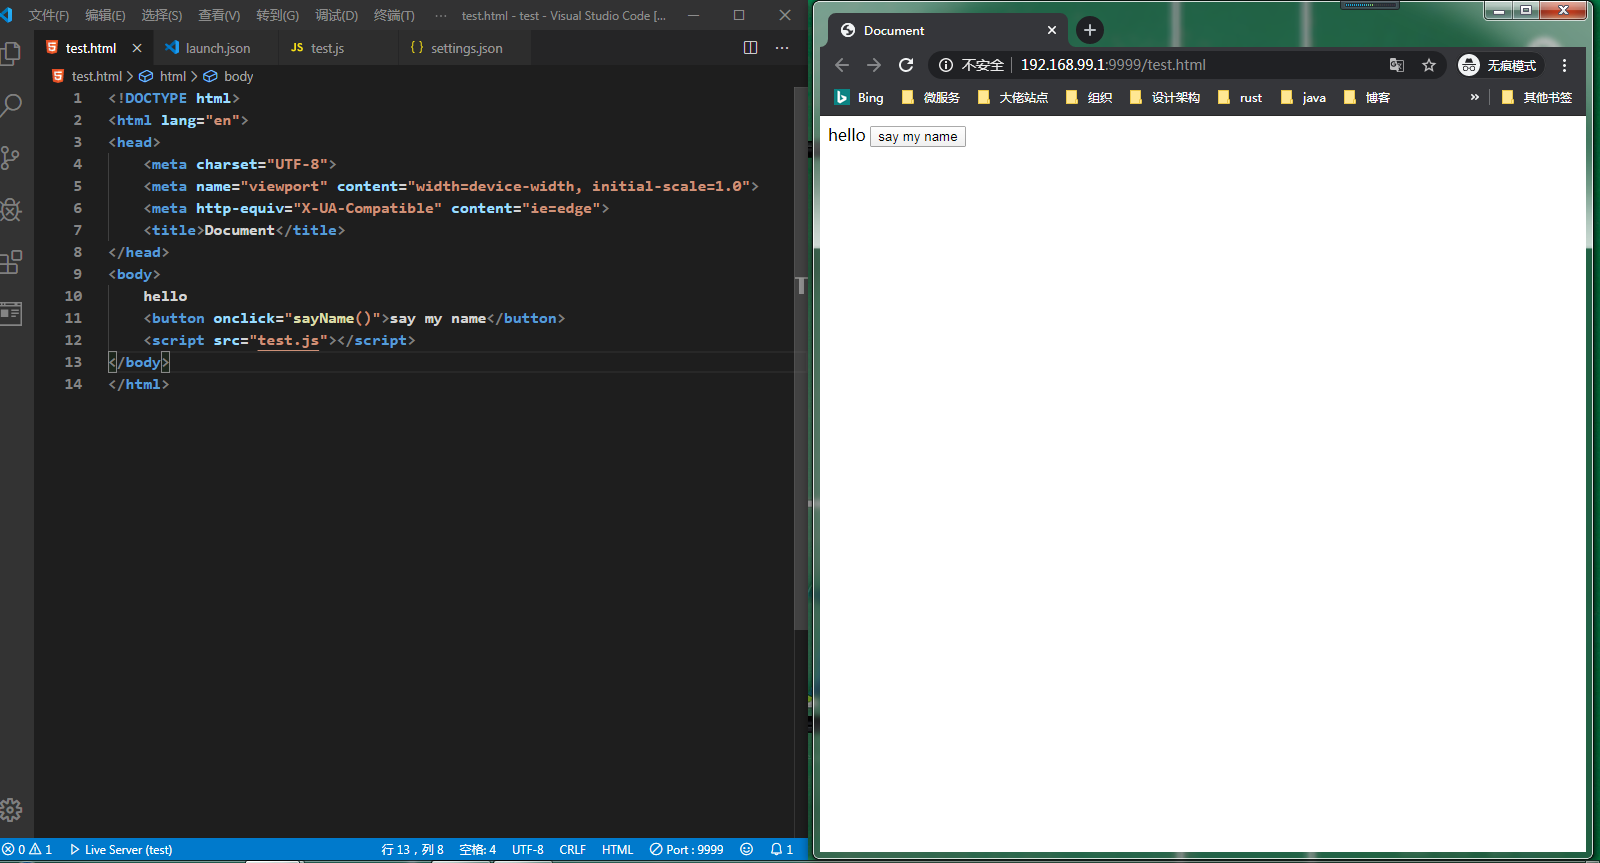Screen dimensions: 1600x863
Task: Open the 查看(V) menu
Action: pyautogui.click(x=219, y=15)
